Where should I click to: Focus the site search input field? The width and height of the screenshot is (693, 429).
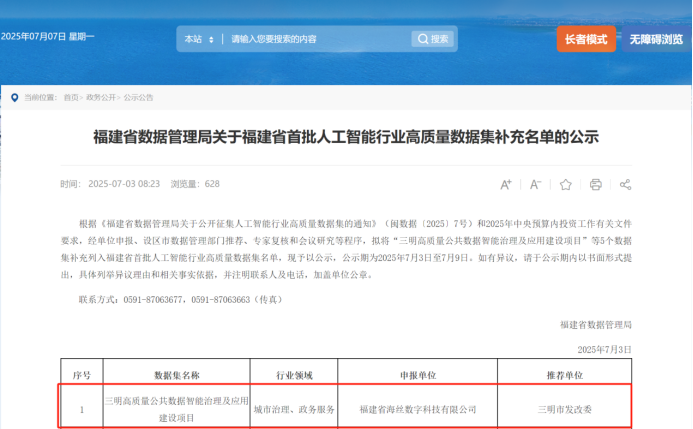(x=315, y=39)
